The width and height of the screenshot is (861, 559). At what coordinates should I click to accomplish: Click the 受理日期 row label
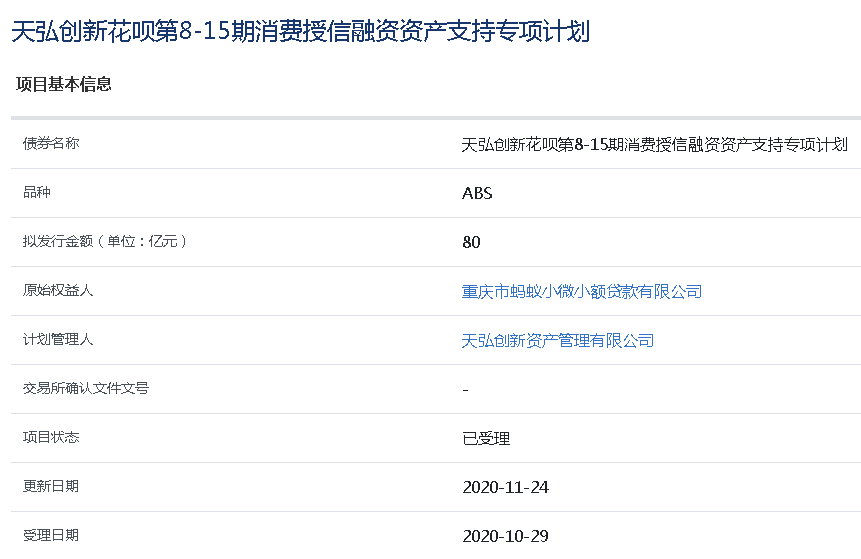coord(51,535)
